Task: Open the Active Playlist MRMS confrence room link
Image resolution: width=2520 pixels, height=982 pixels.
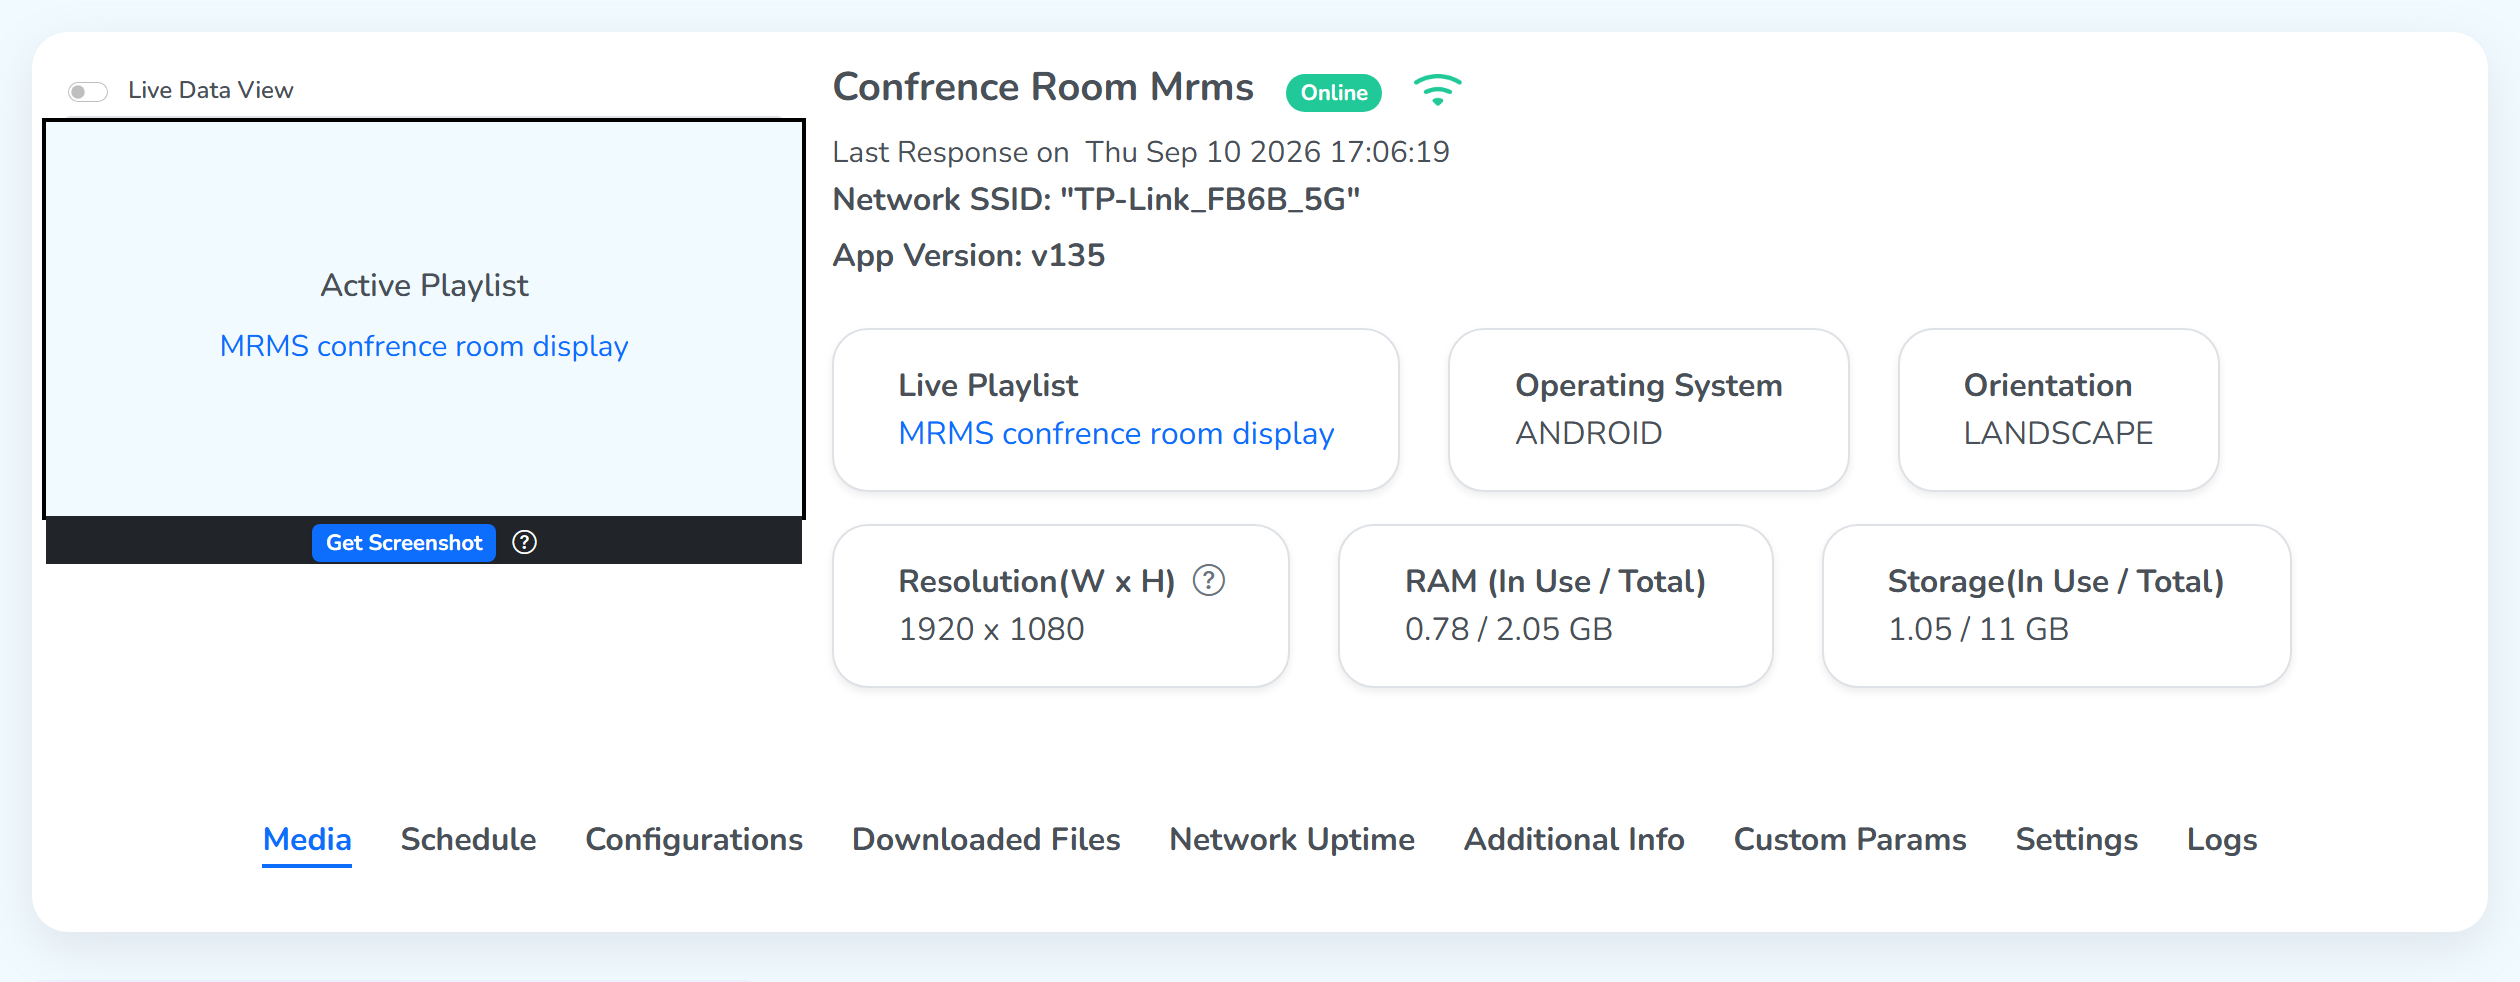Action: click(x=424, y=346)
